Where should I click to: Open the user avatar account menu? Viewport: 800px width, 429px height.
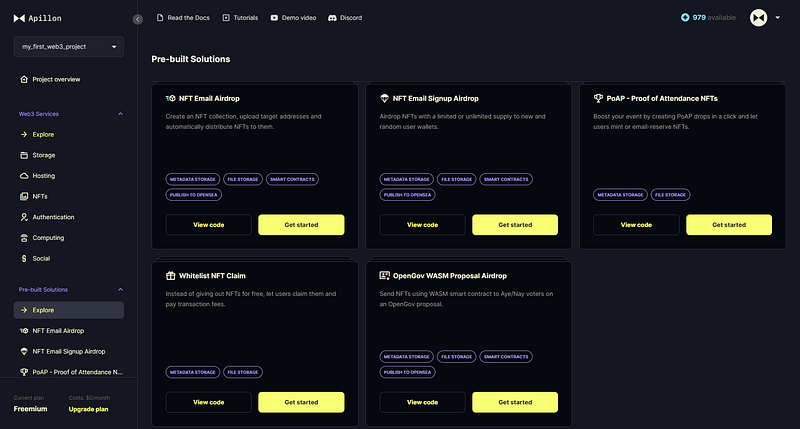pyautogui.click(x=764, y=18)
